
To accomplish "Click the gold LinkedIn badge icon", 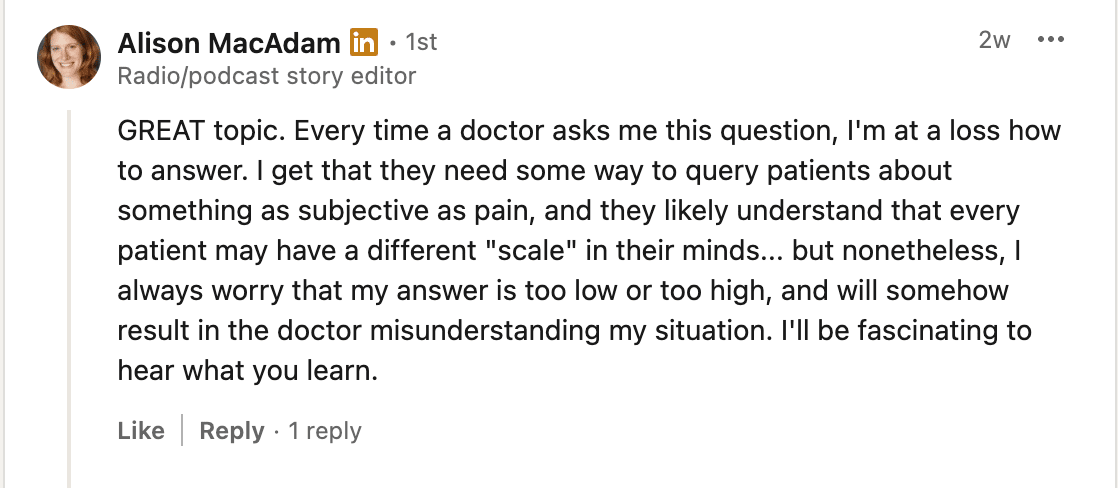I will [364, 43].
